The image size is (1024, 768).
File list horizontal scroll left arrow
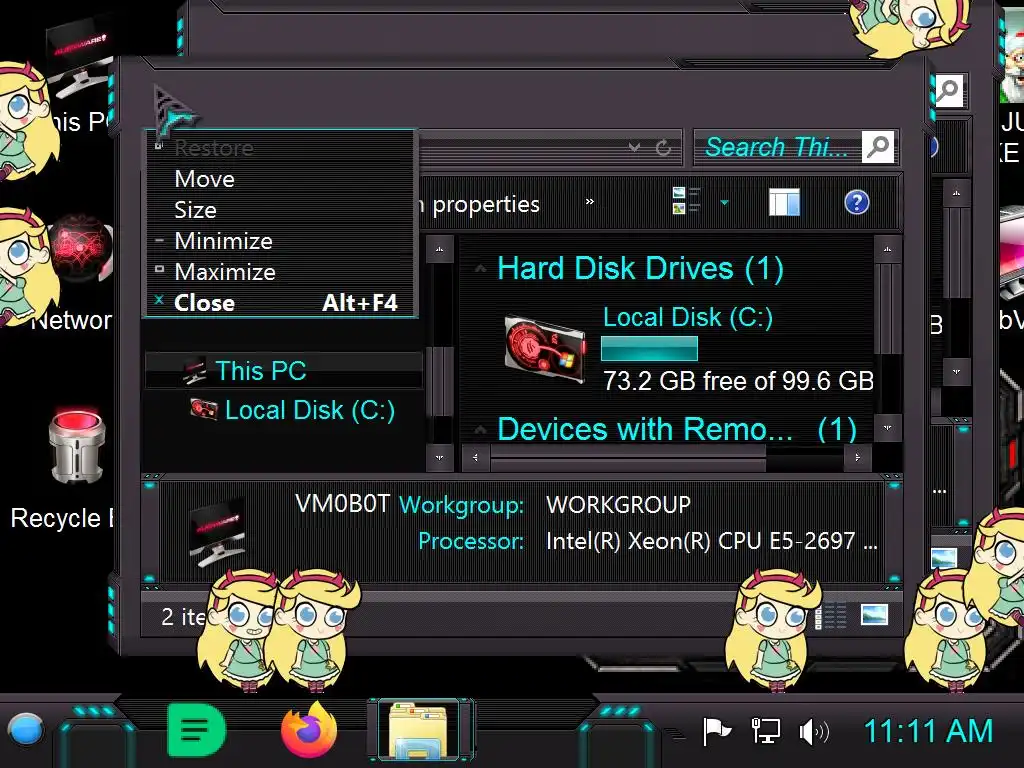click(x=475, y=457)
